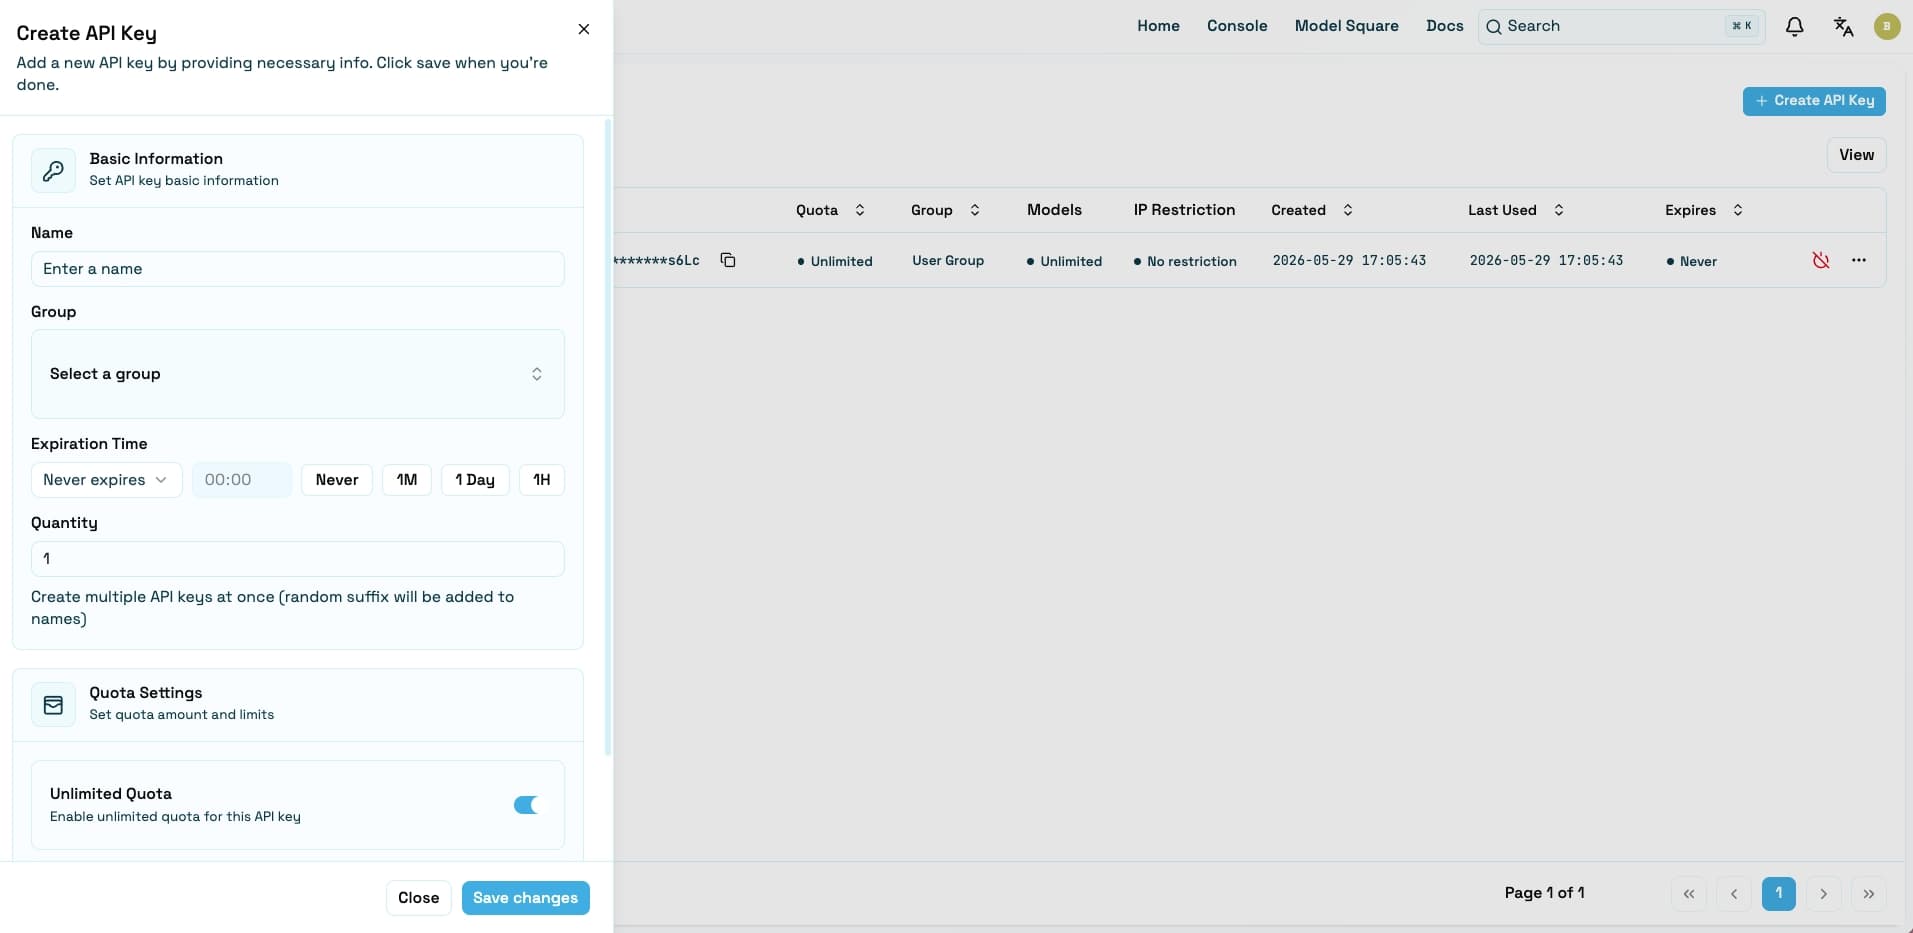Click the search magnifier icon
This screenshot has width=1913, height=933.
click(x=1494, y=27)
